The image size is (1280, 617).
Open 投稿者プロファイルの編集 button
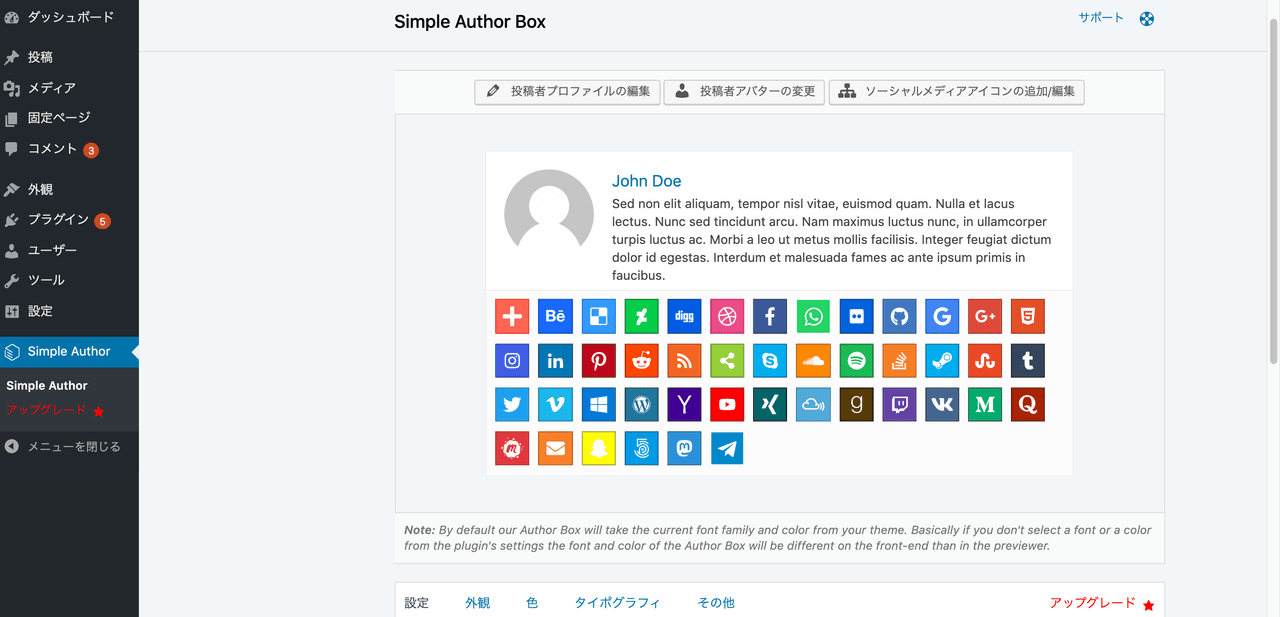click(x=567, y=92)
